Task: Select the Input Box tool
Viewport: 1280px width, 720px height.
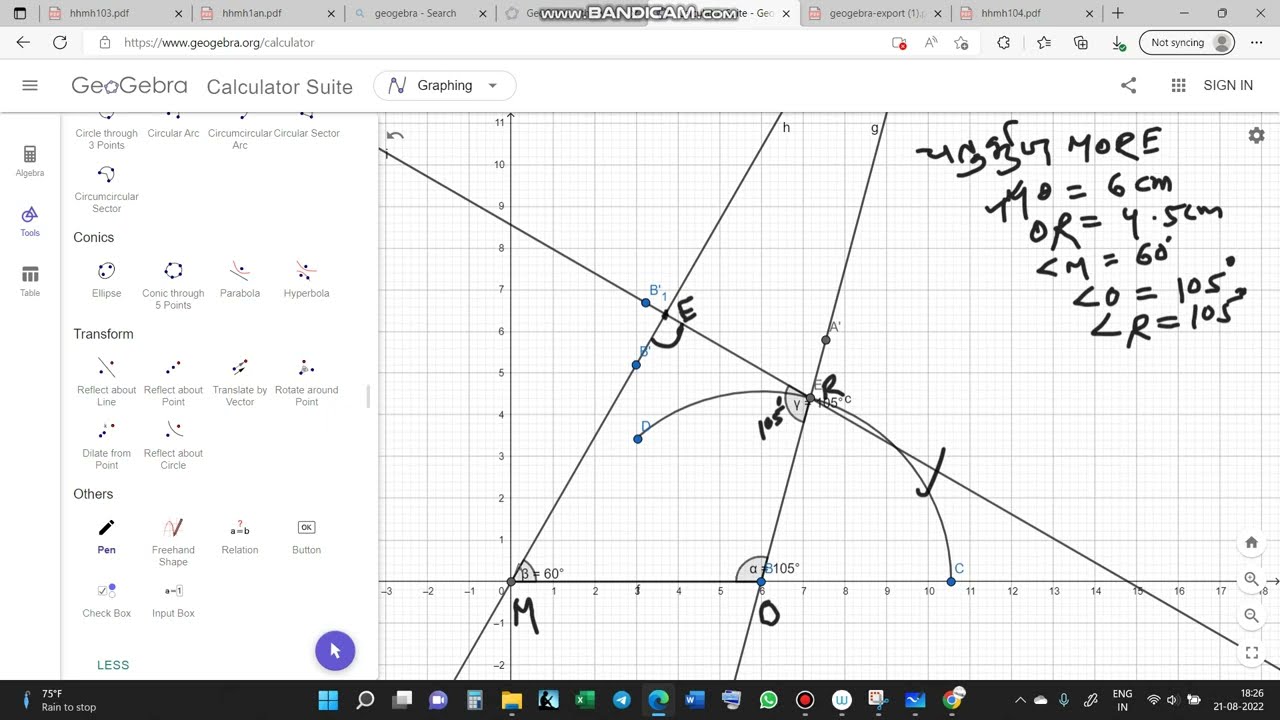Action: (x=173, y=600)
